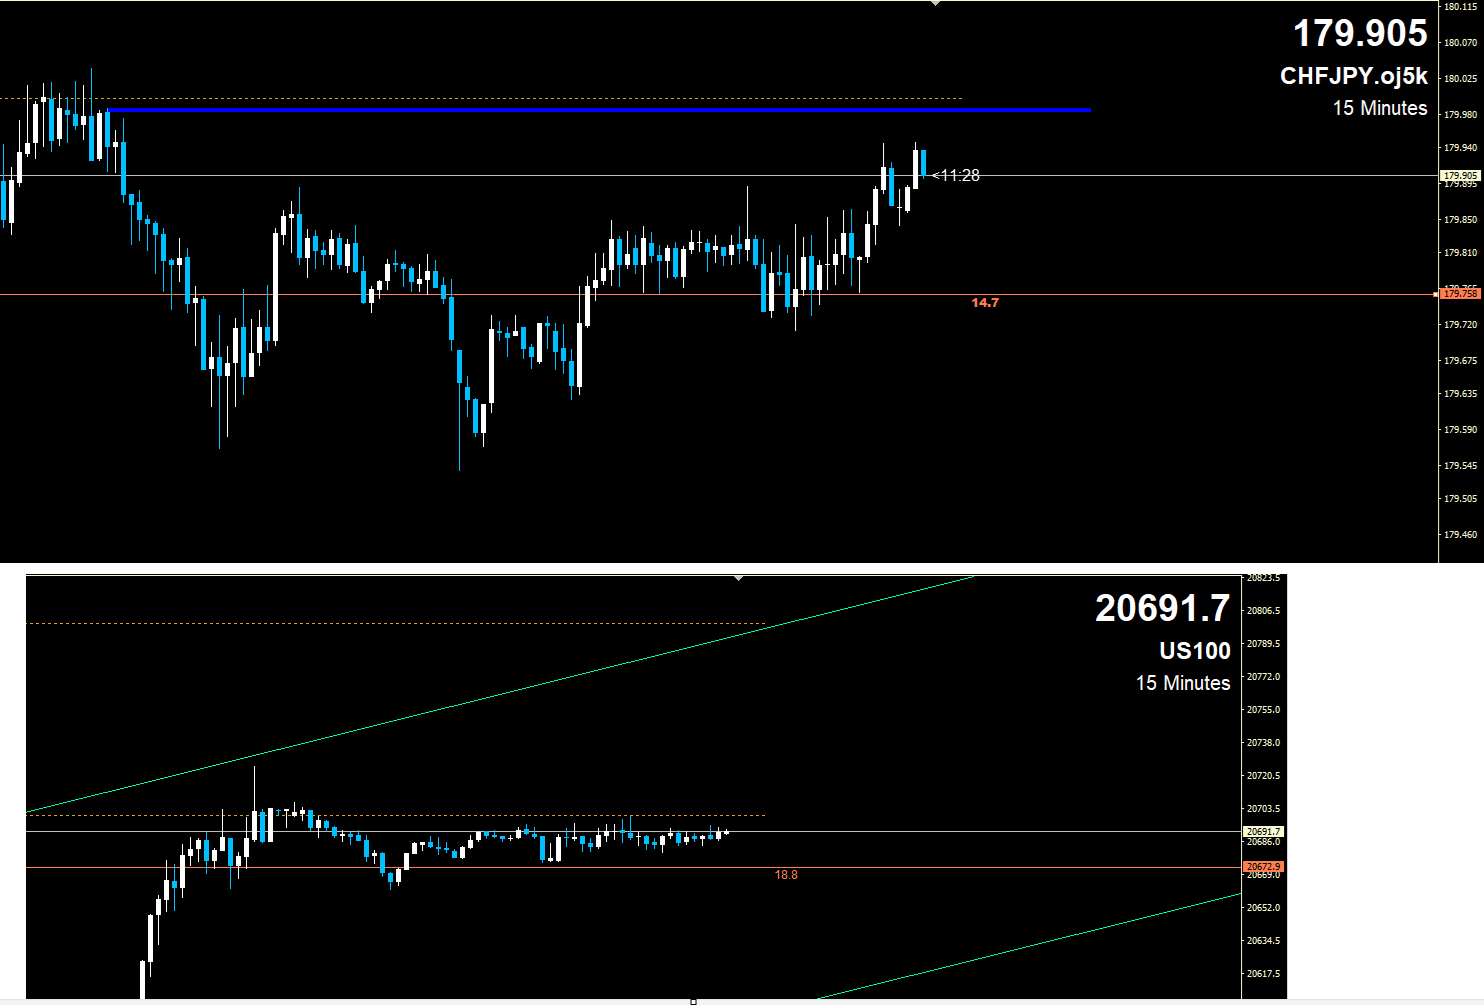Click the 20691.7 current price tag
Screen dimensions: 1484x1005
(1263, 831)
